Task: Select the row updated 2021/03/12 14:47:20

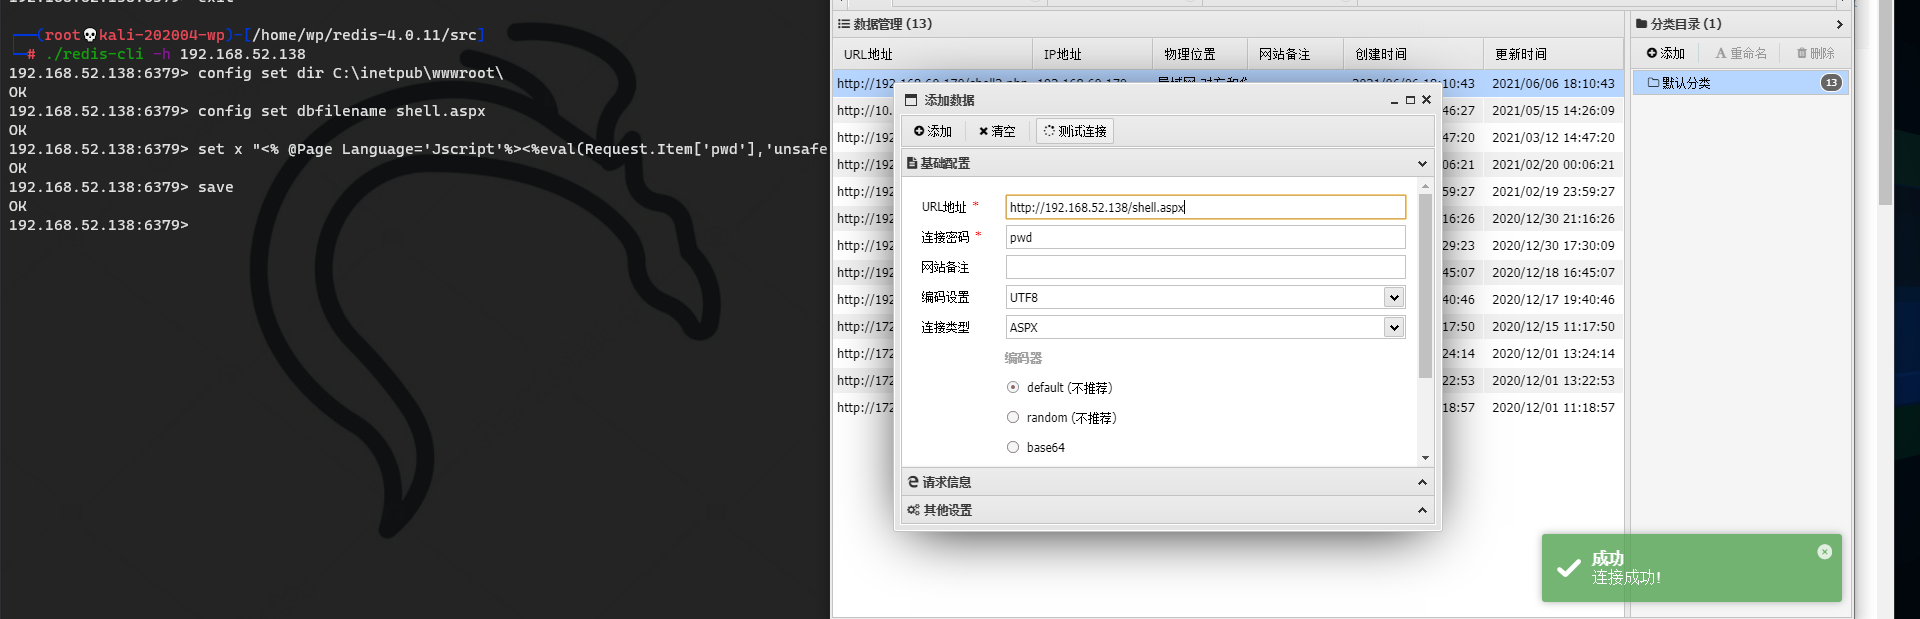Action: 1553,138
